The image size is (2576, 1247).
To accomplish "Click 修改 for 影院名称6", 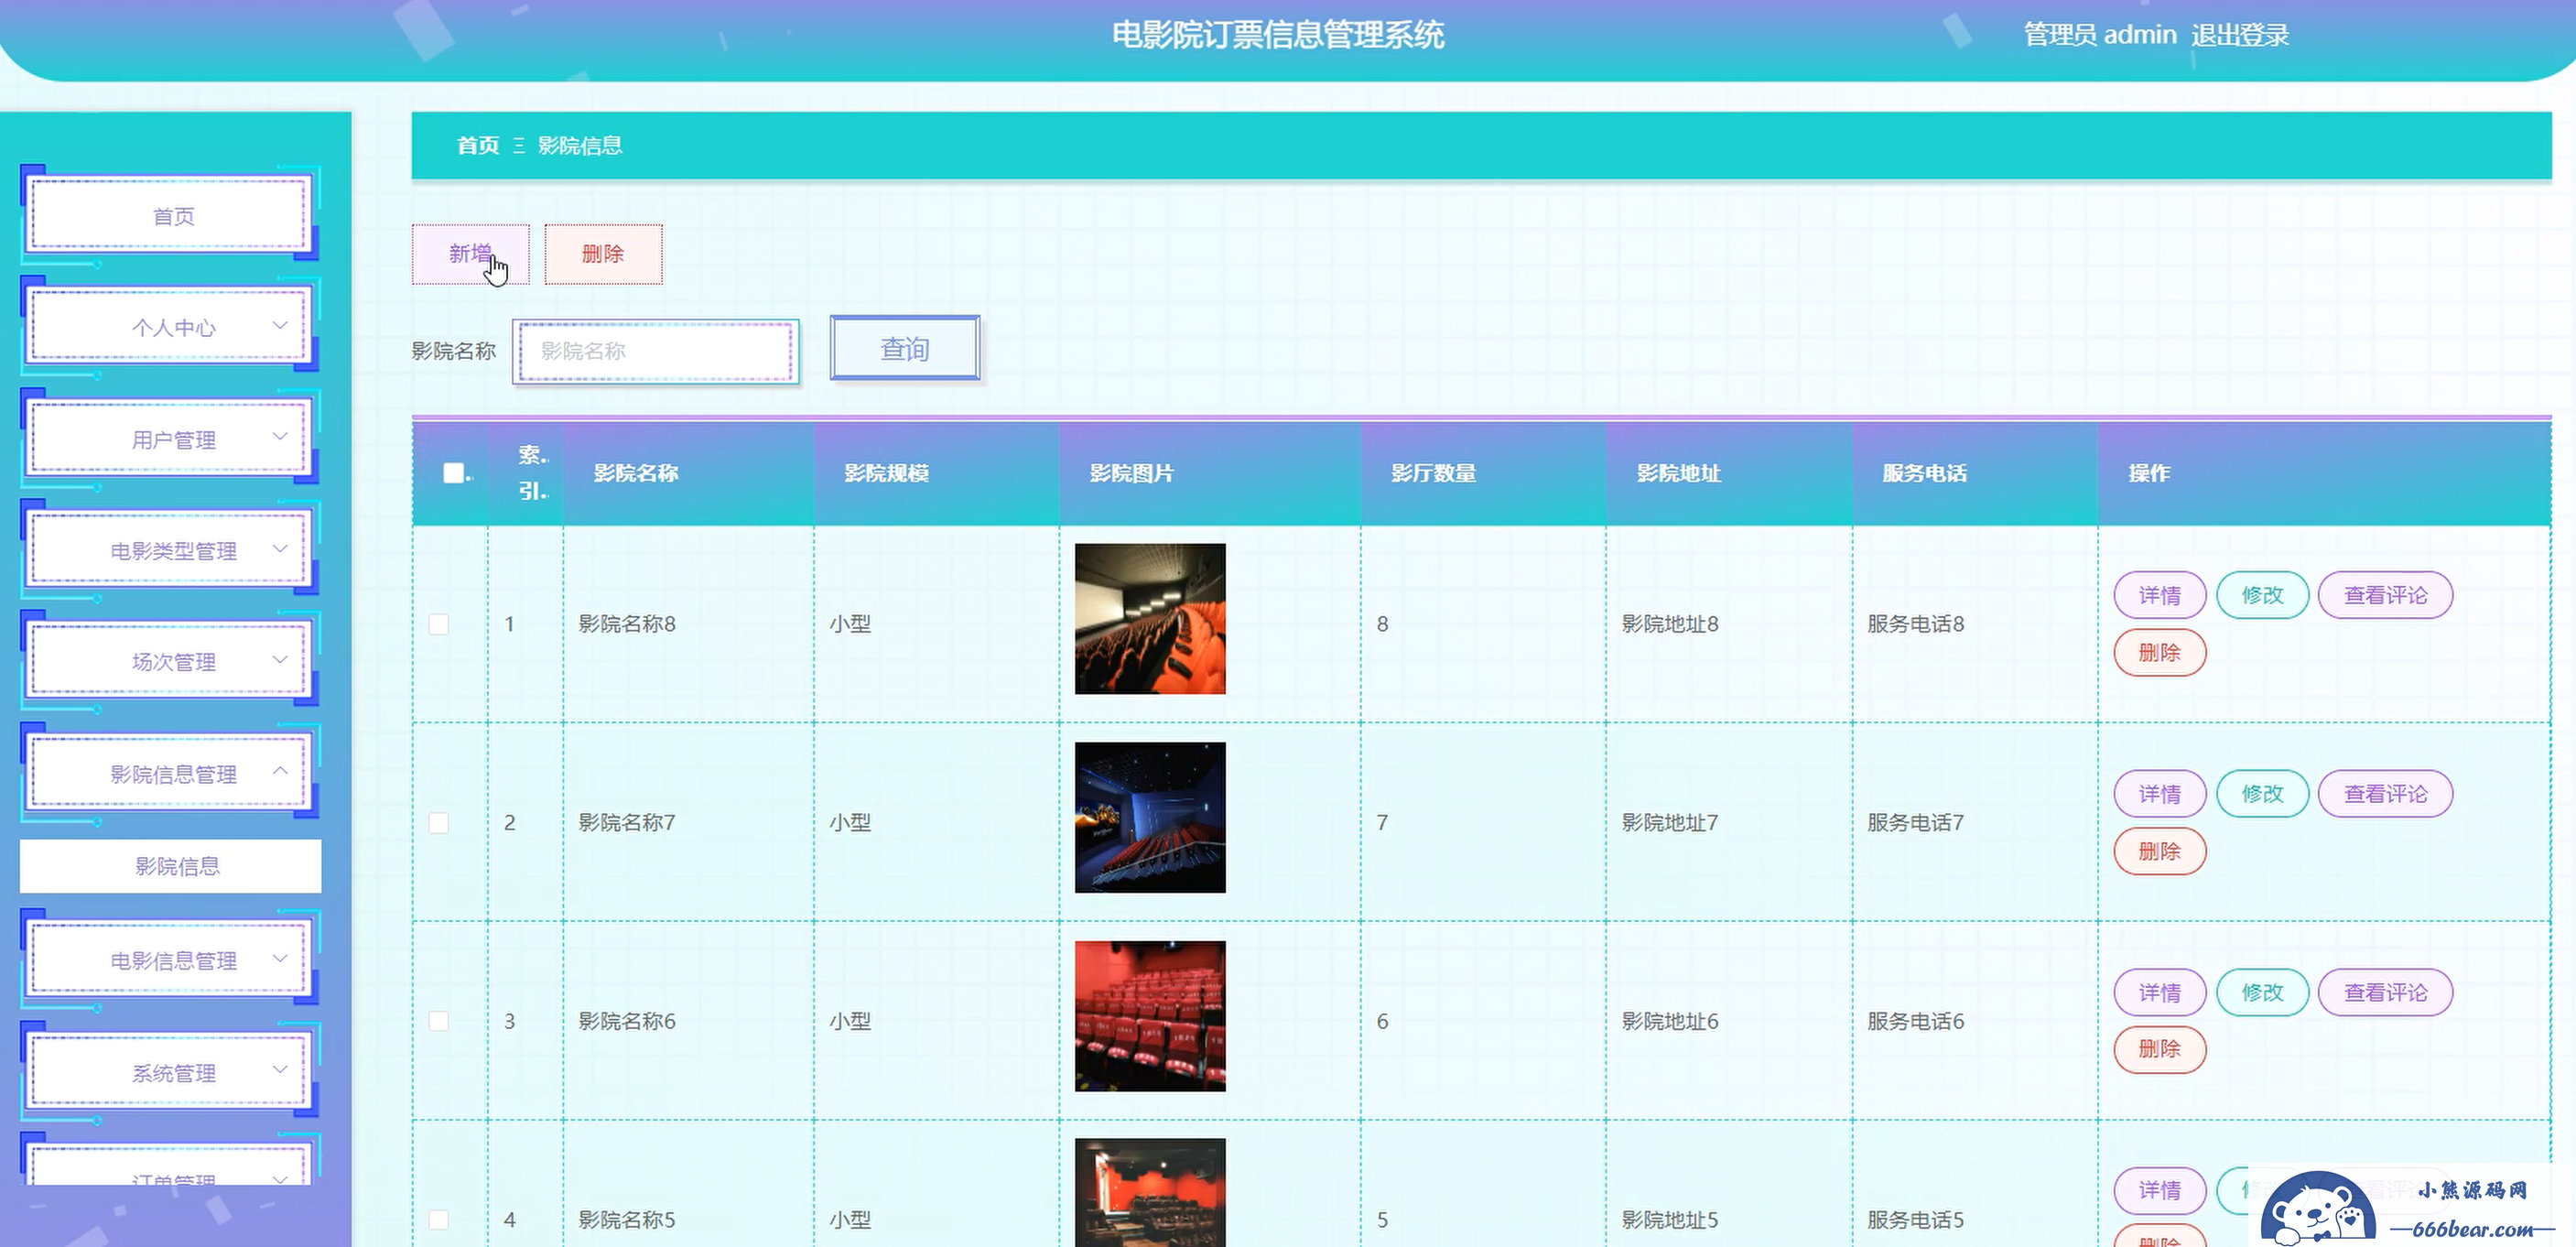I will (x=2263, y=992).
